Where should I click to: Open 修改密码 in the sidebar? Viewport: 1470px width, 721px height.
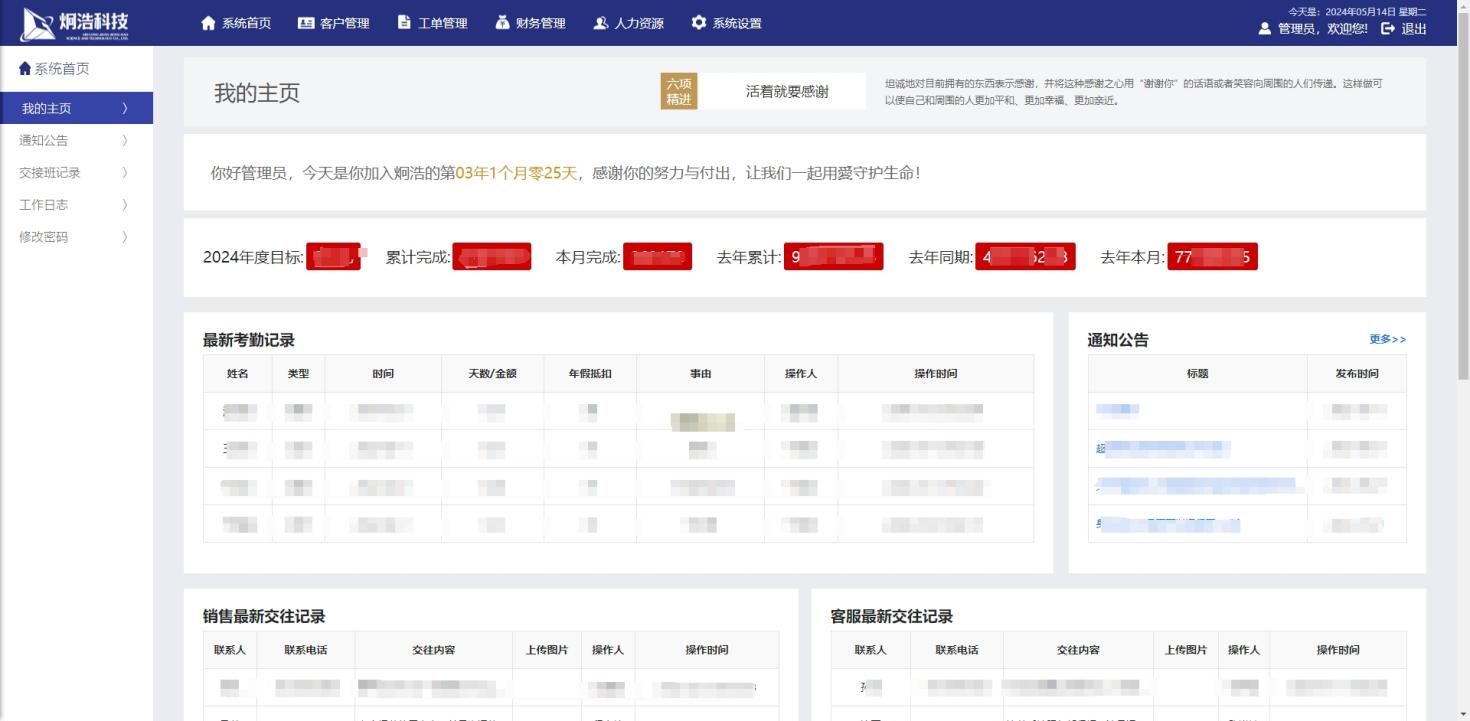point(44,237)
